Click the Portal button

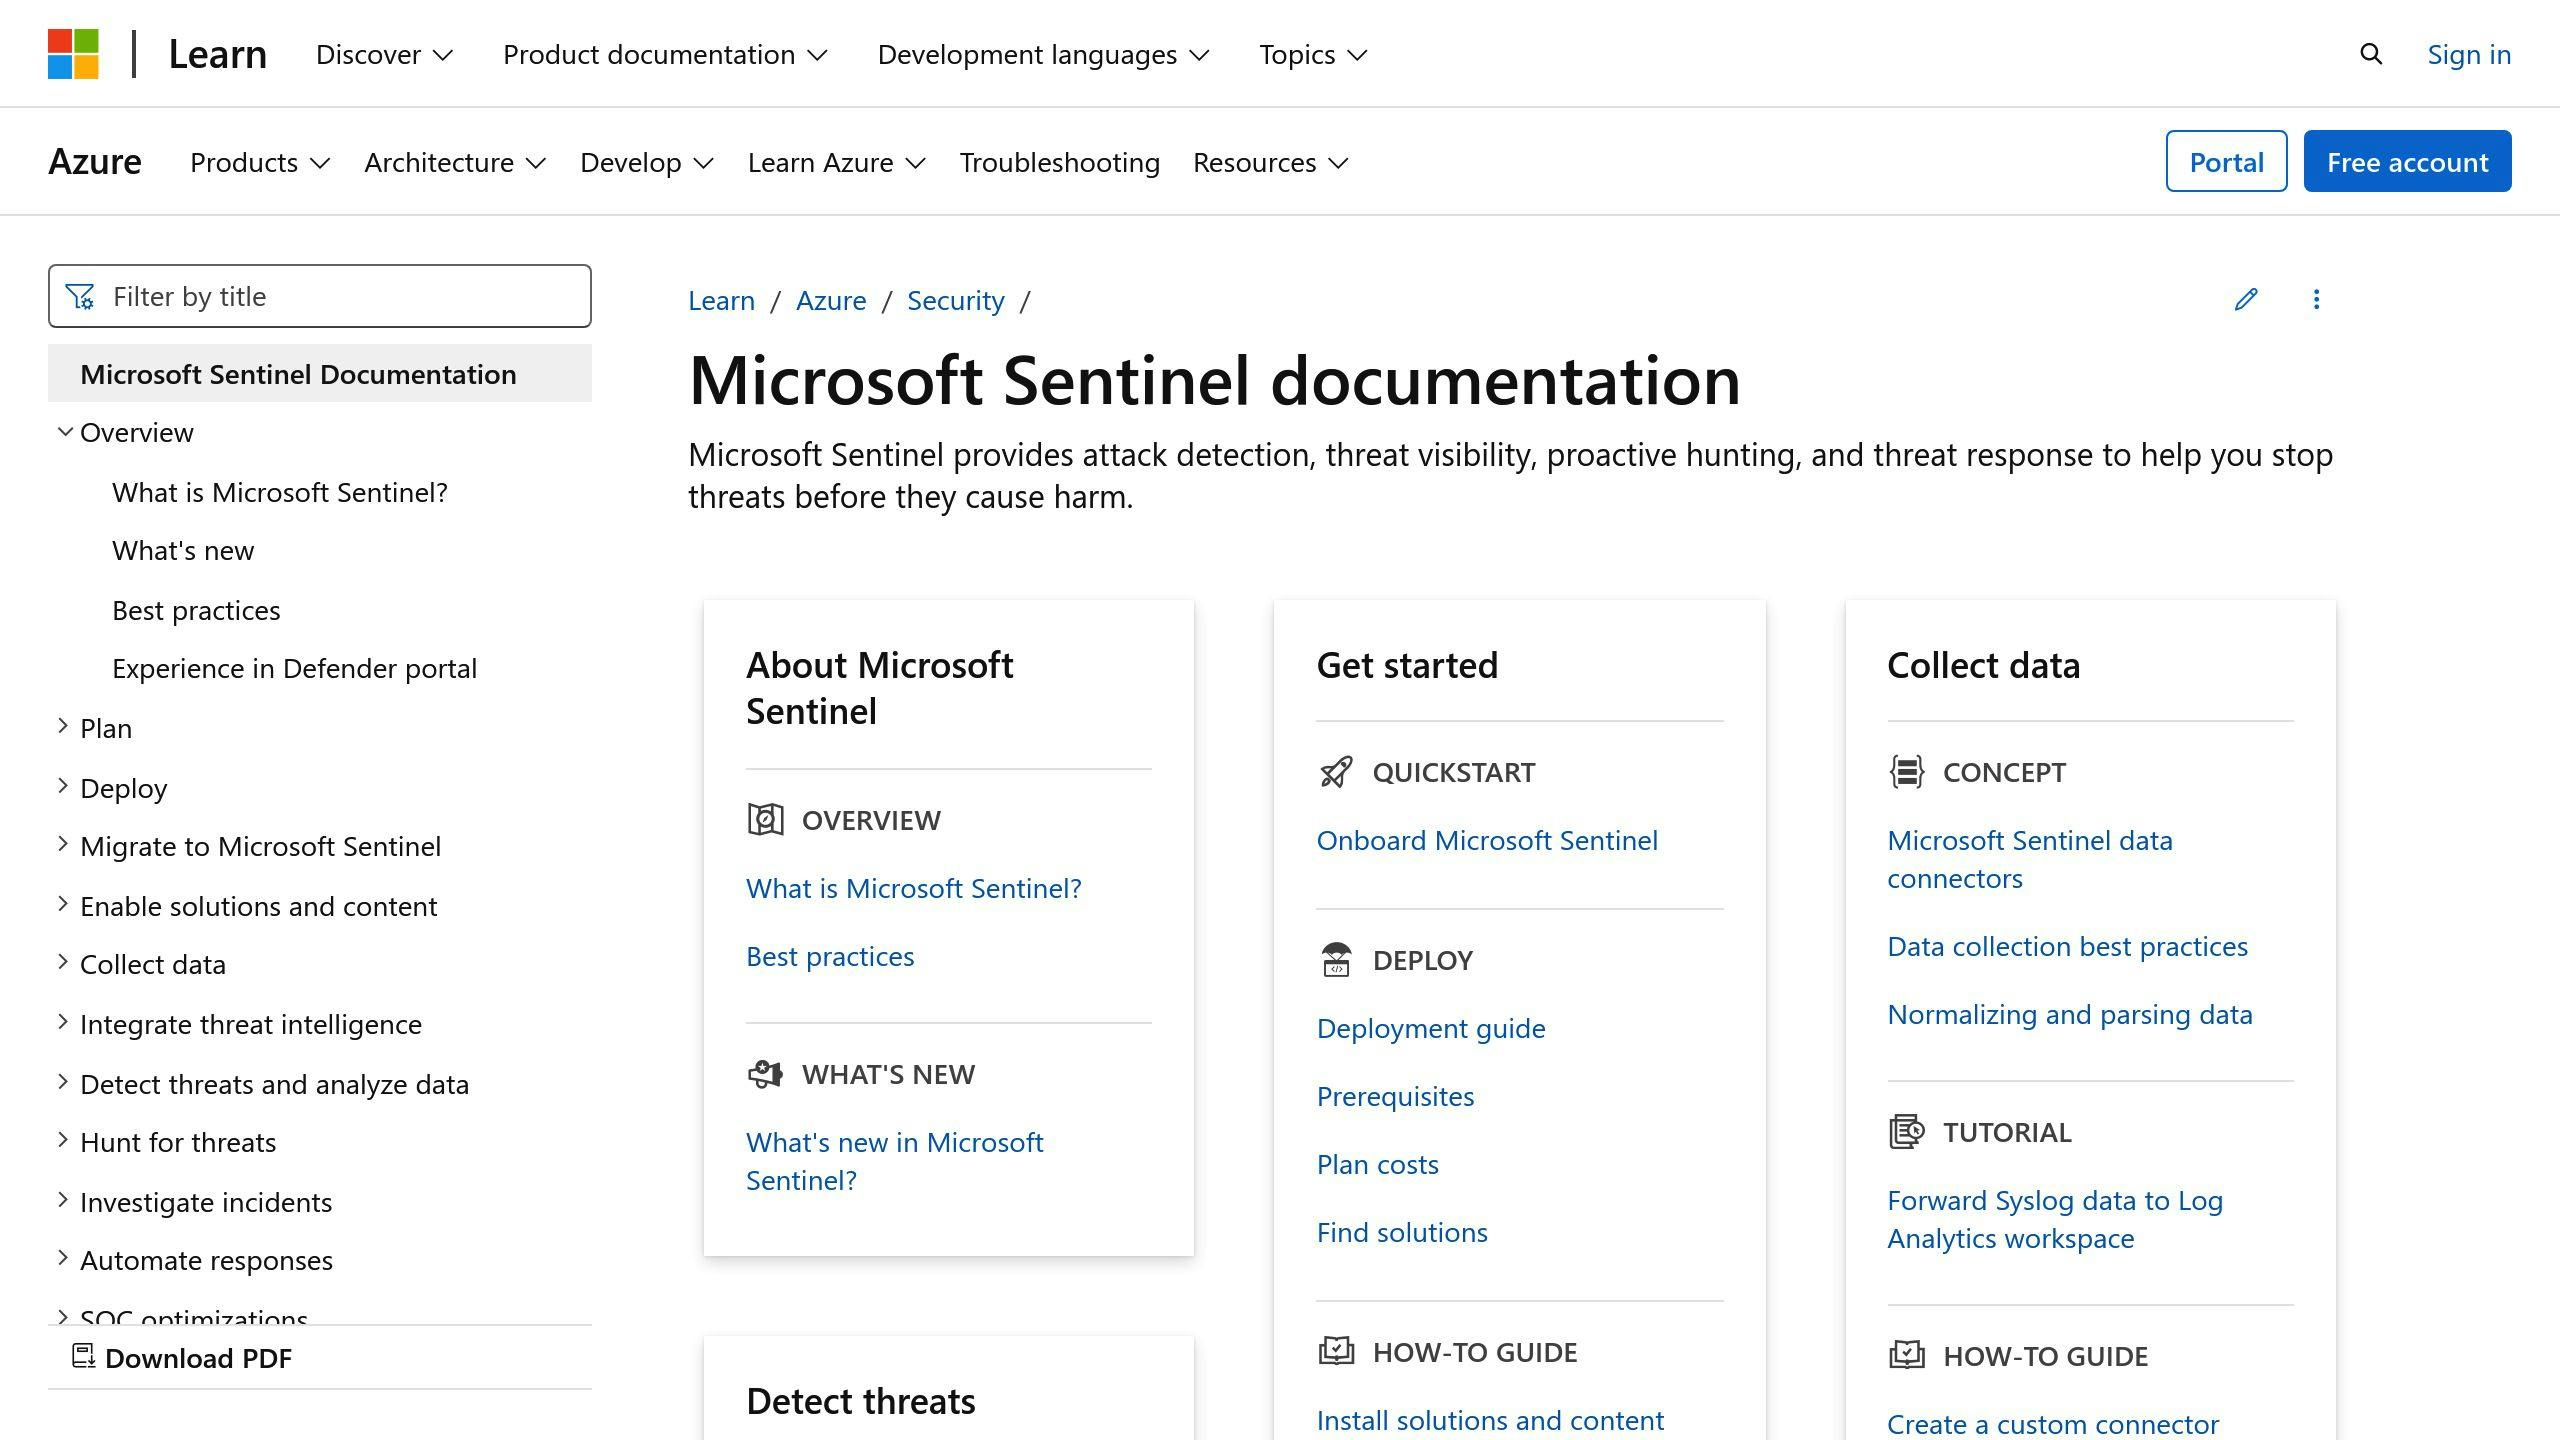(2226, 161)
